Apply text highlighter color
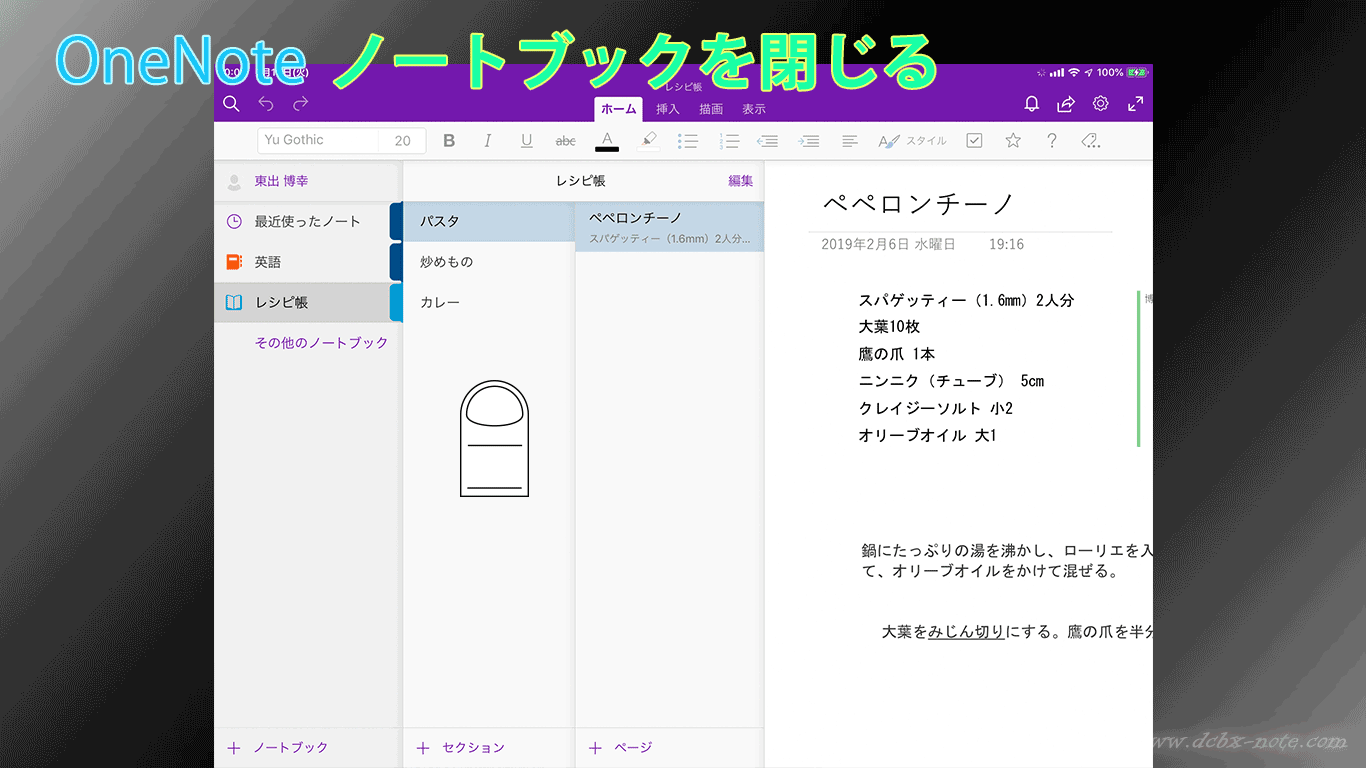The height and width of the screenshot is (768, 1366). coord(649,141)
